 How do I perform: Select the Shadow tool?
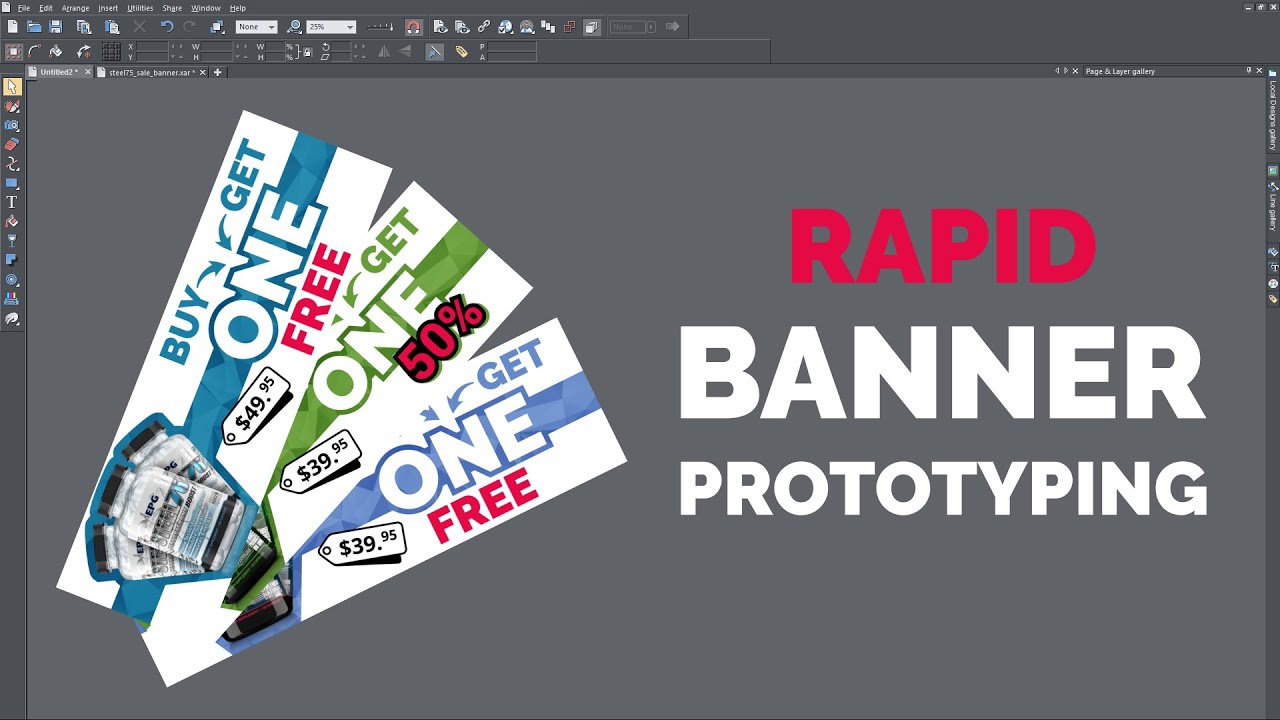pos(12,261)
